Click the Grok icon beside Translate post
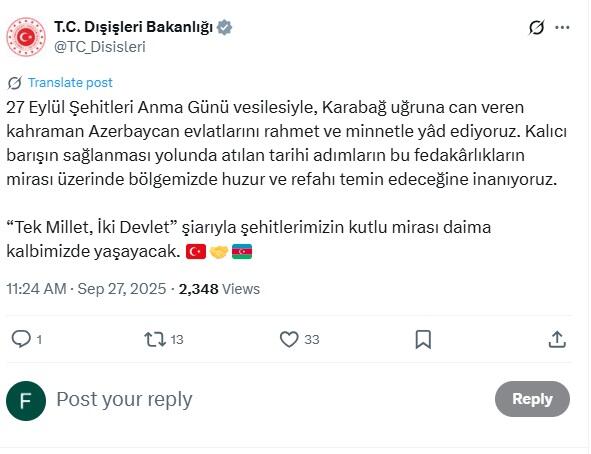Viewport: 591px width, 454px height. [x=14, y=83]
